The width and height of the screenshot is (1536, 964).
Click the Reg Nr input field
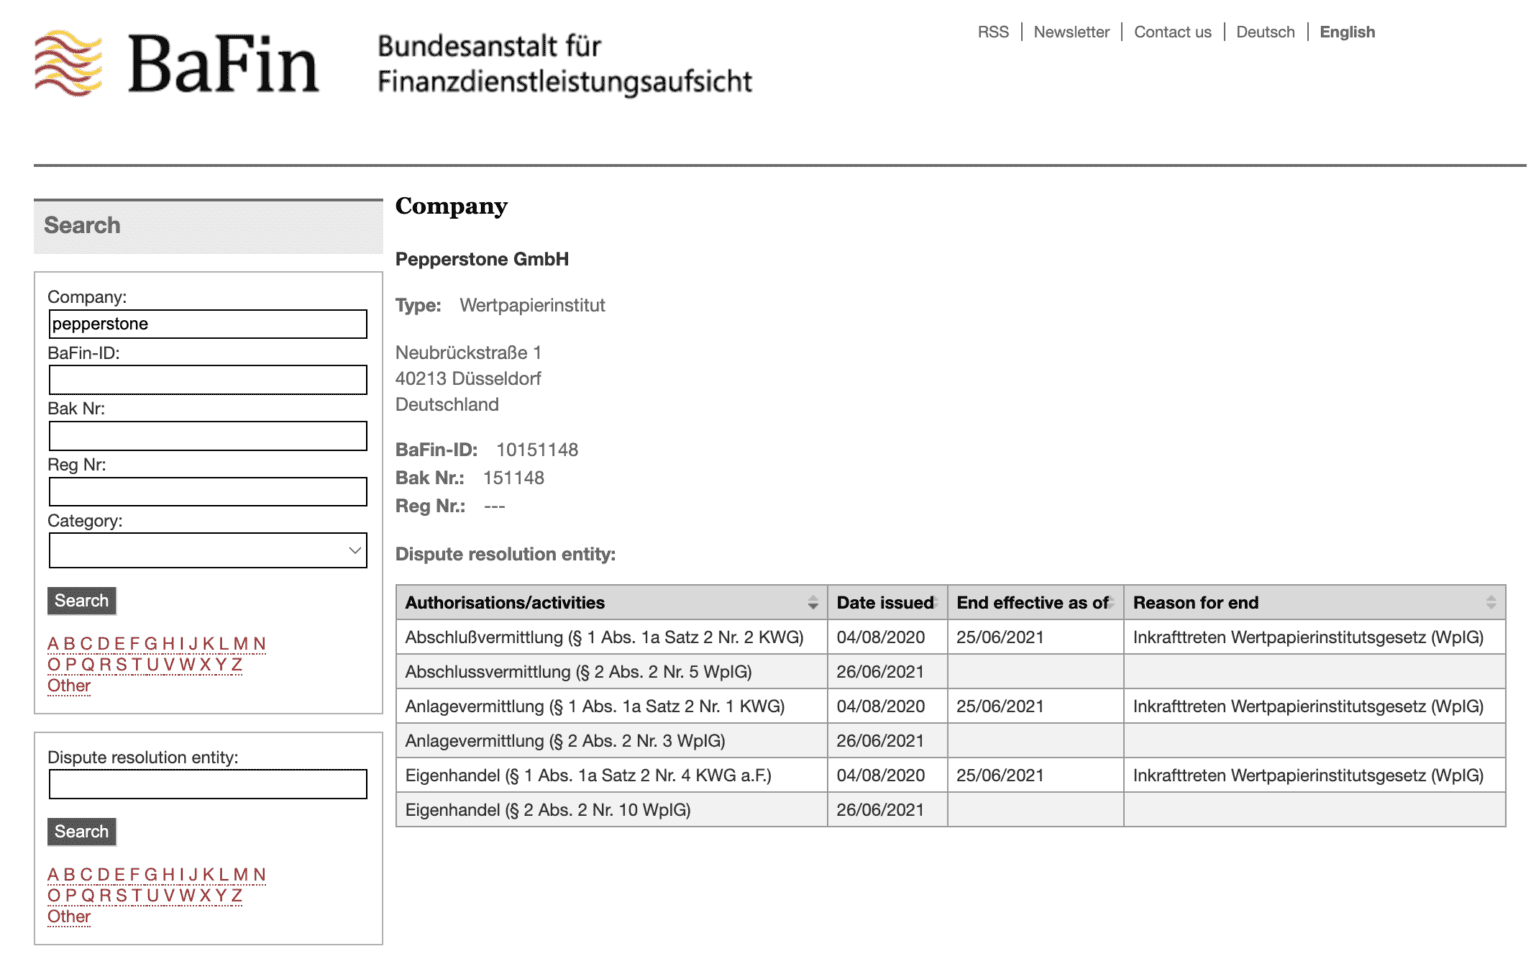pos(207,491)
